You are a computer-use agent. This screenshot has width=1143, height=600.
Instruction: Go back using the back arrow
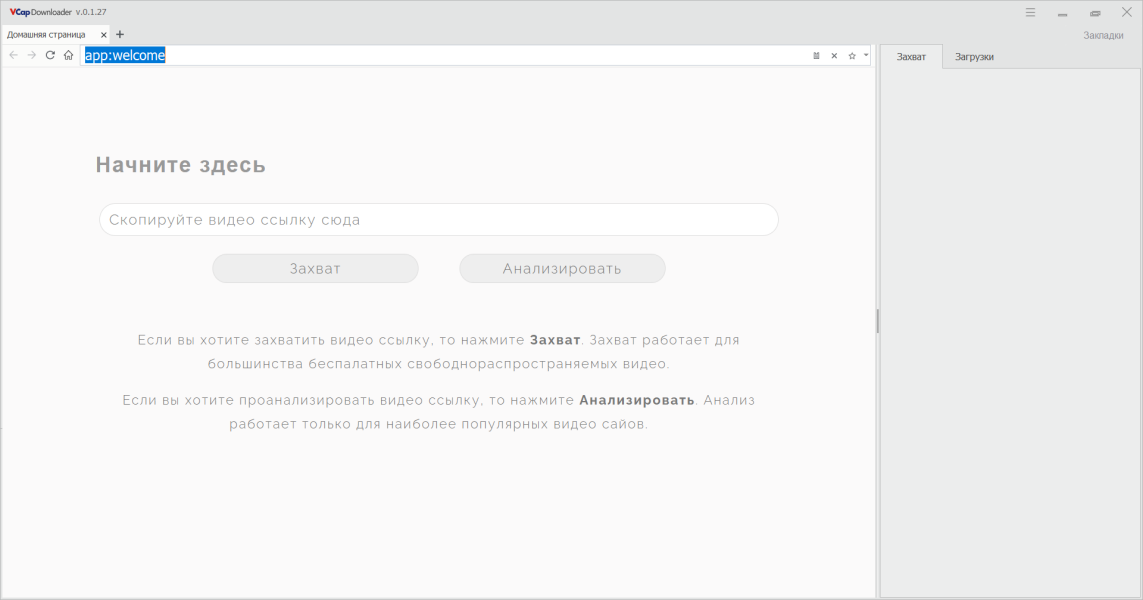13,55
